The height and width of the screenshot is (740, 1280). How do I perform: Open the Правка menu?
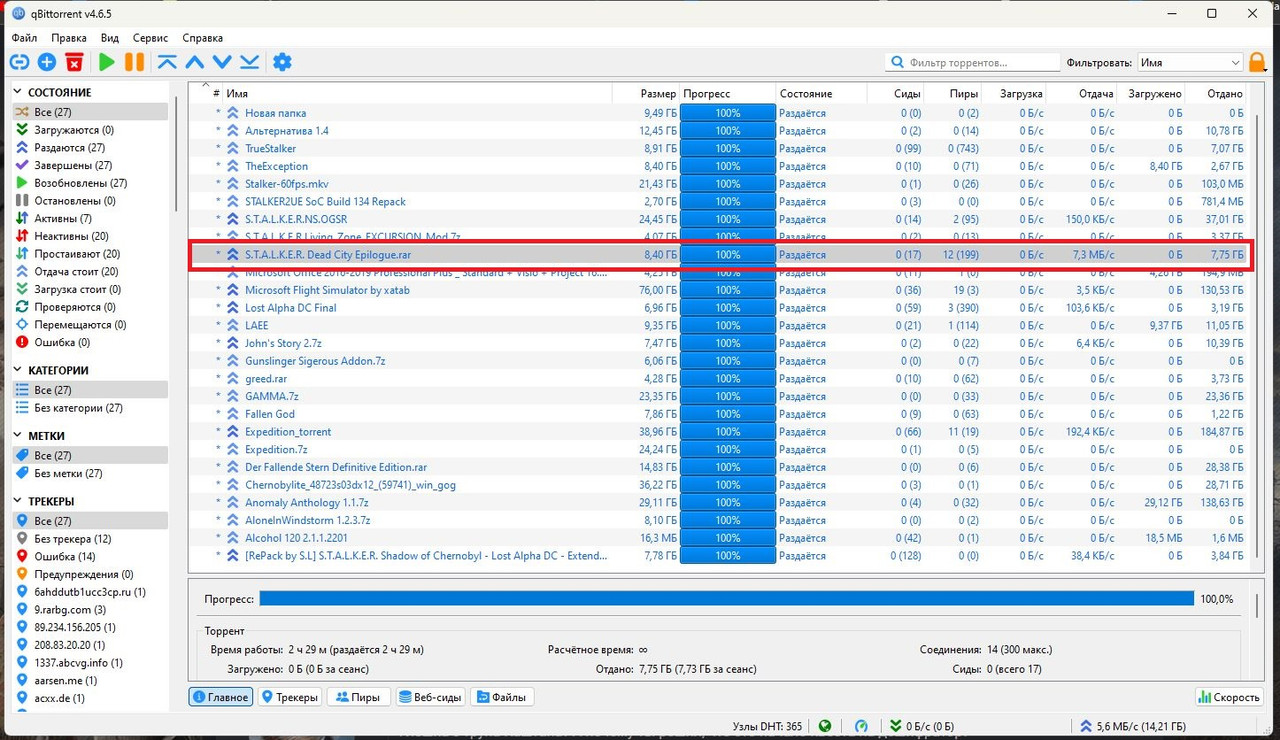[69, 38]
